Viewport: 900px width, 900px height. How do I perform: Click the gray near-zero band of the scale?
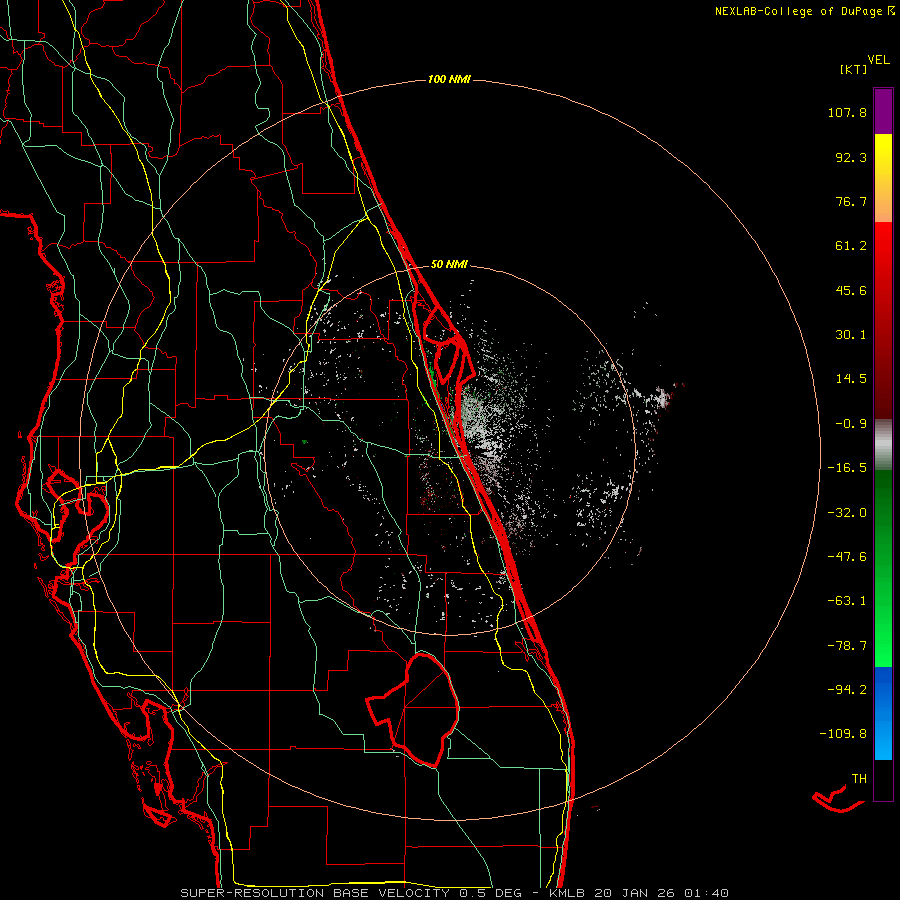coord(883,445)
